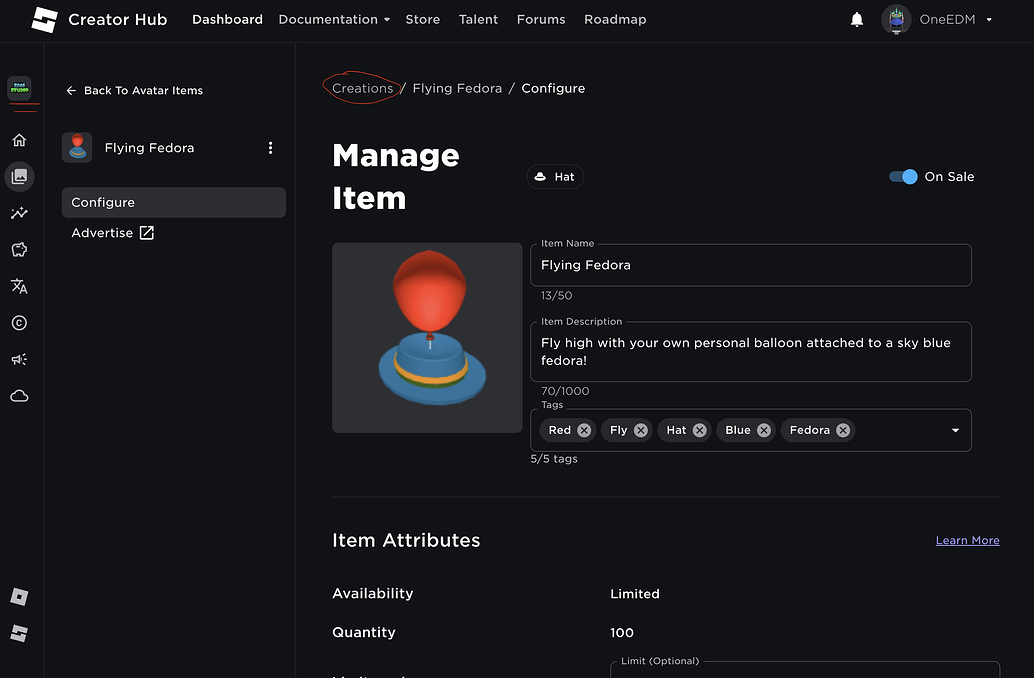Remove the Red tag
1034x678 pixels.
pos(584,429)
